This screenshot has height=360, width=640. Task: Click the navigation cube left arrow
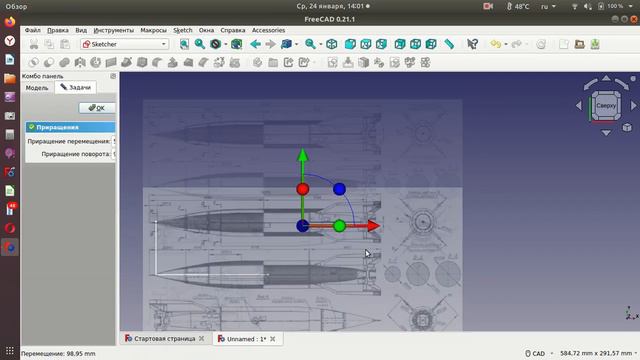point(579,105)
